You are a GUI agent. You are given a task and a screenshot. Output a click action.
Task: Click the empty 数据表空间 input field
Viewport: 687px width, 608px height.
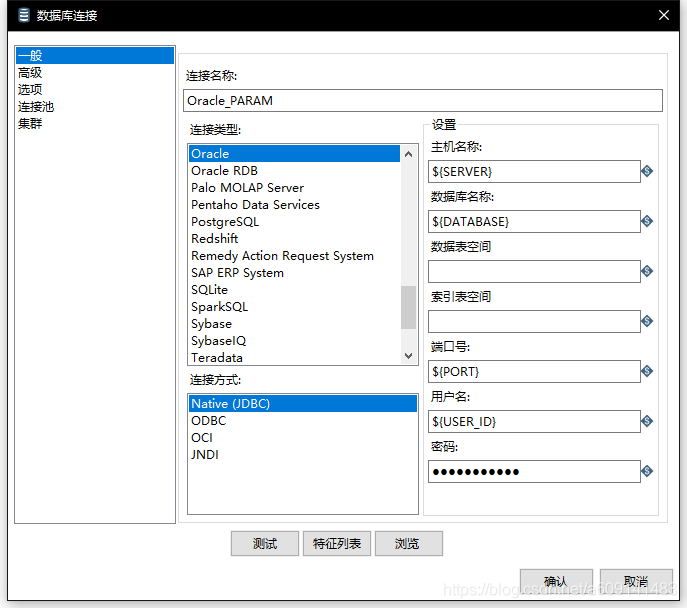pos(534,271)
